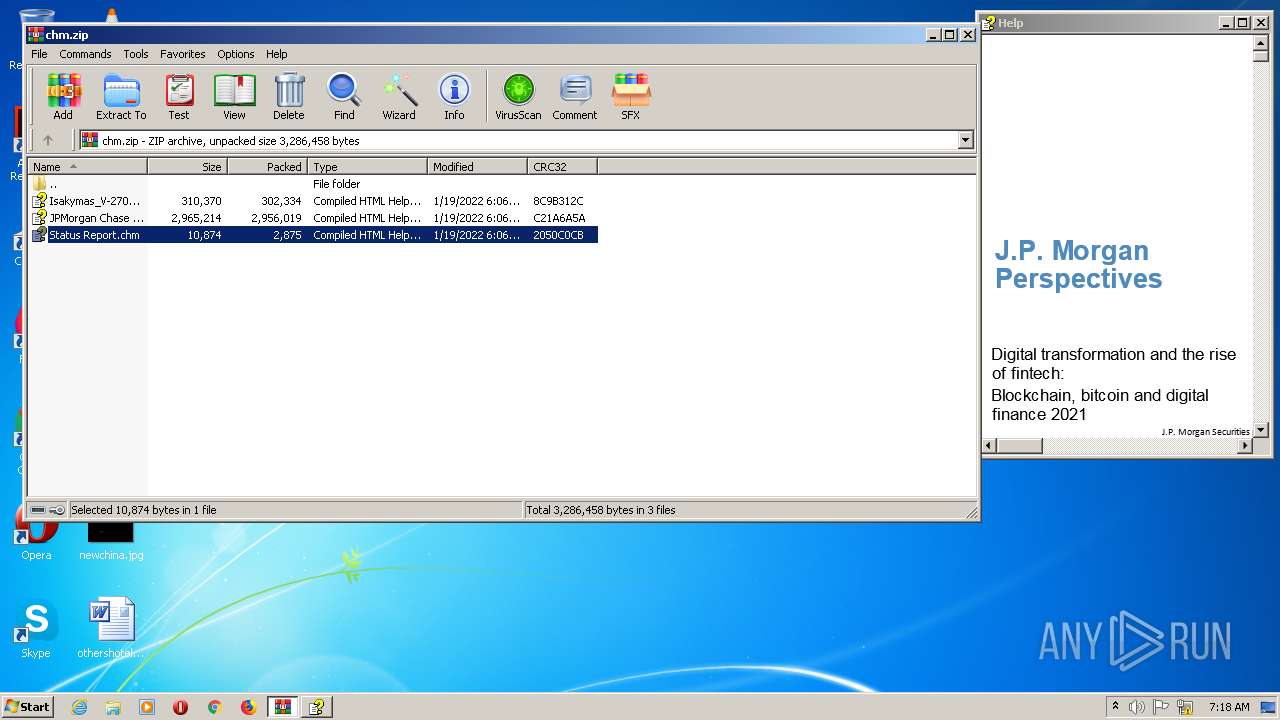Viewport: 1280px width, 720px height.
Task: Click the 8C9B312C CRC32 value
Action: coord(559,201)
